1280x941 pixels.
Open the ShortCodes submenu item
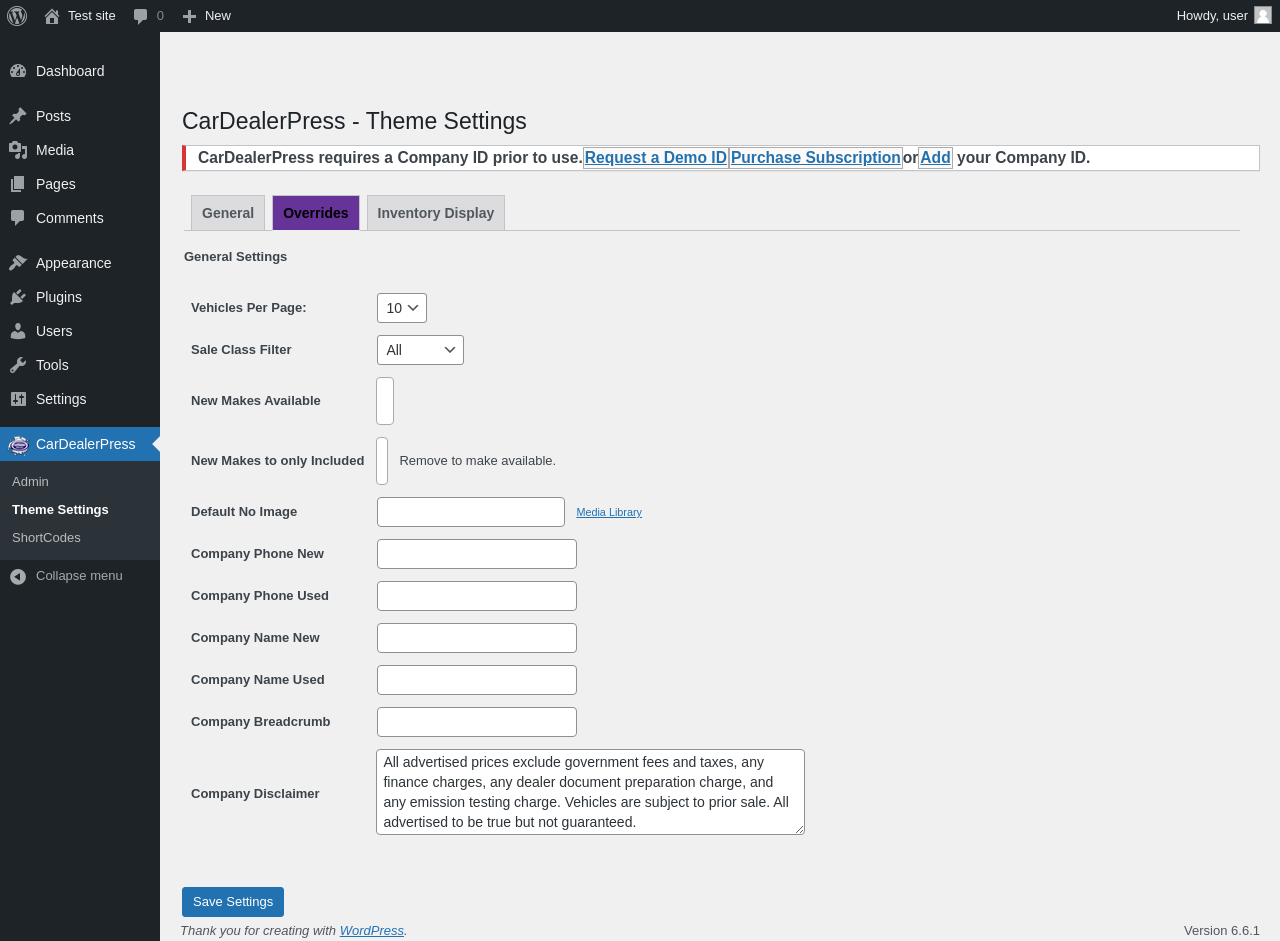(x=46, y=538)
